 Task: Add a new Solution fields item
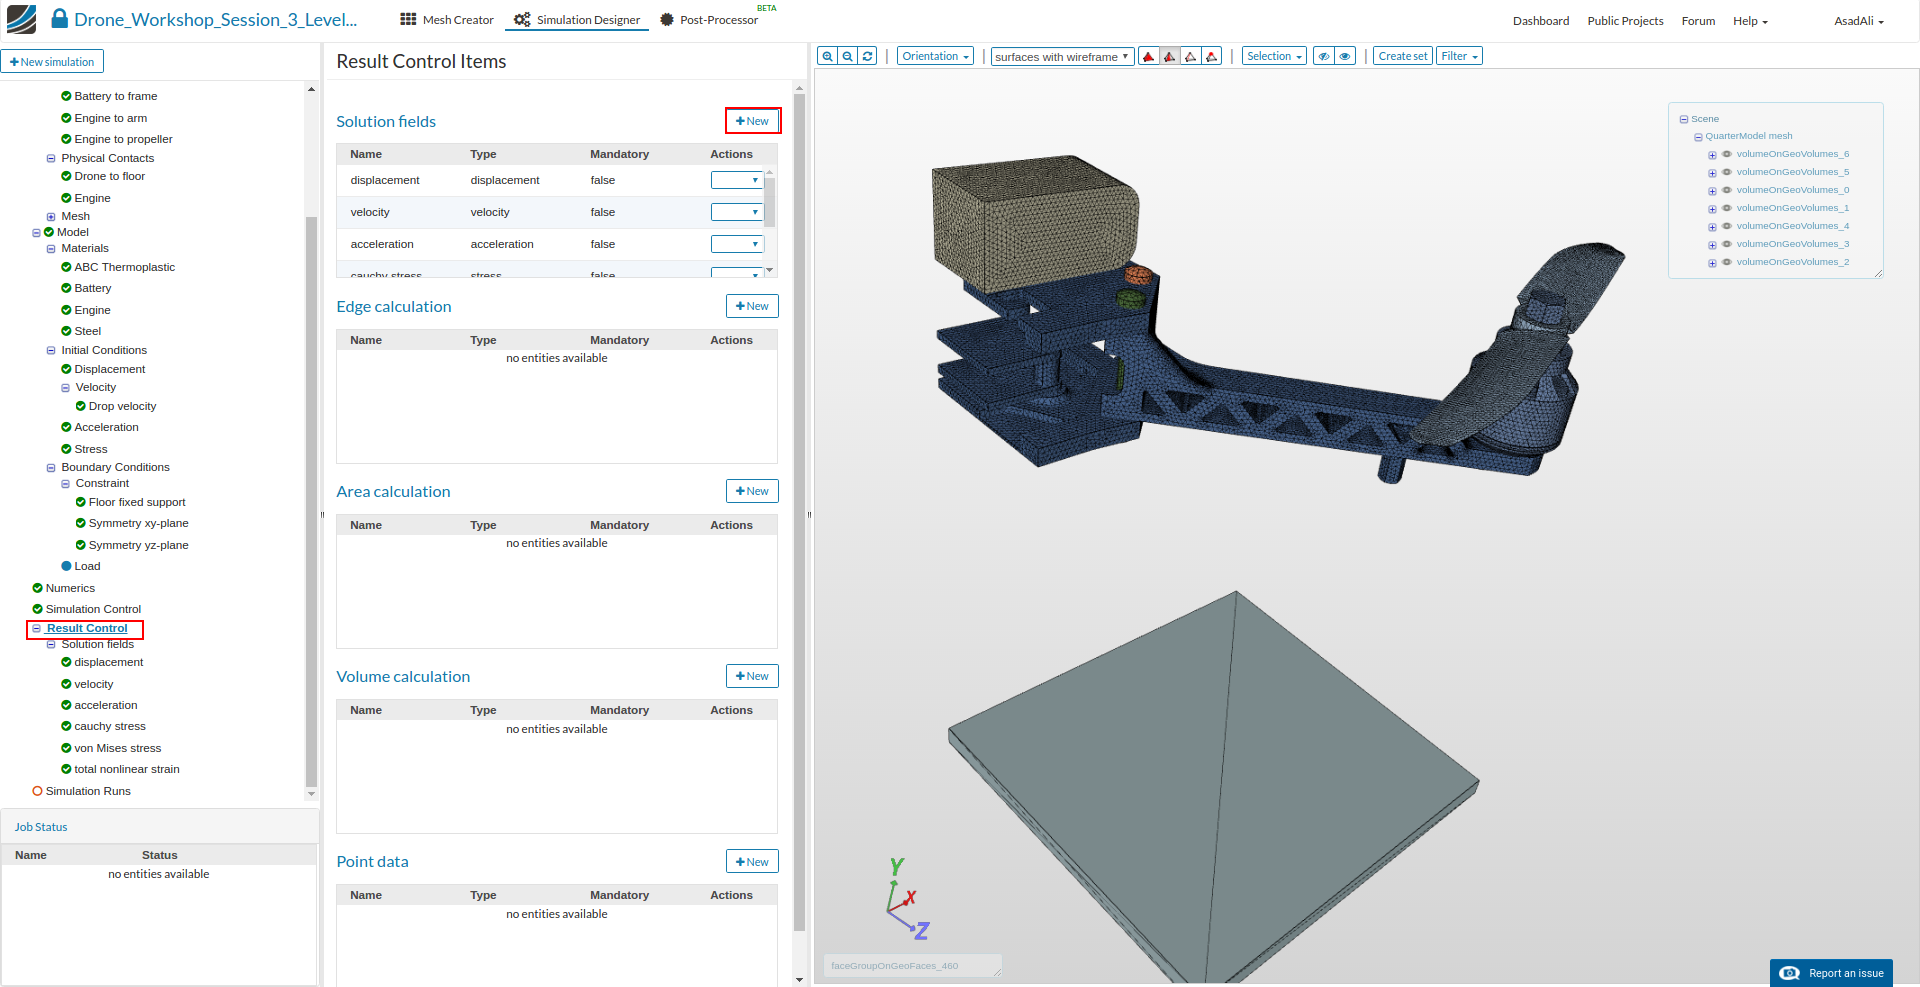[752, 121]
